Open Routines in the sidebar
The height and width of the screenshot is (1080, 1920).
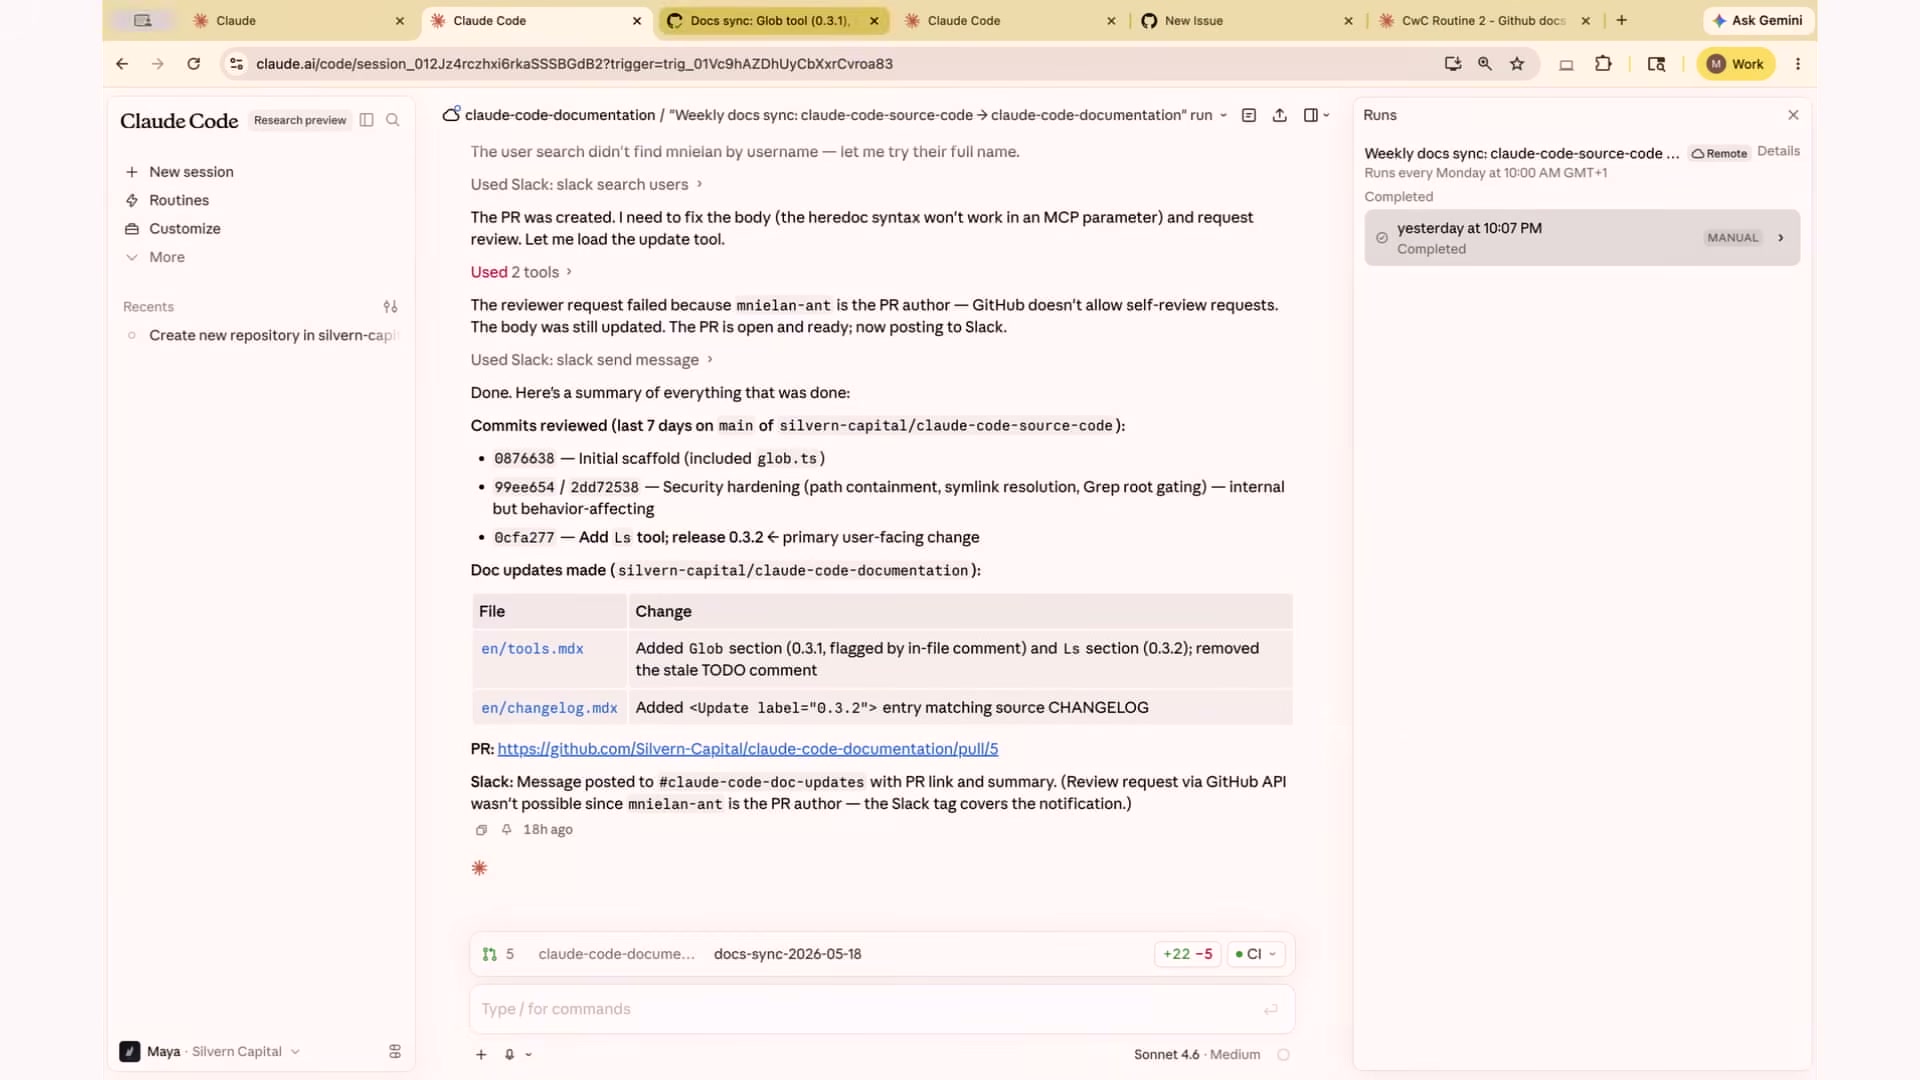pyautogui.click(x=179, y=200)
